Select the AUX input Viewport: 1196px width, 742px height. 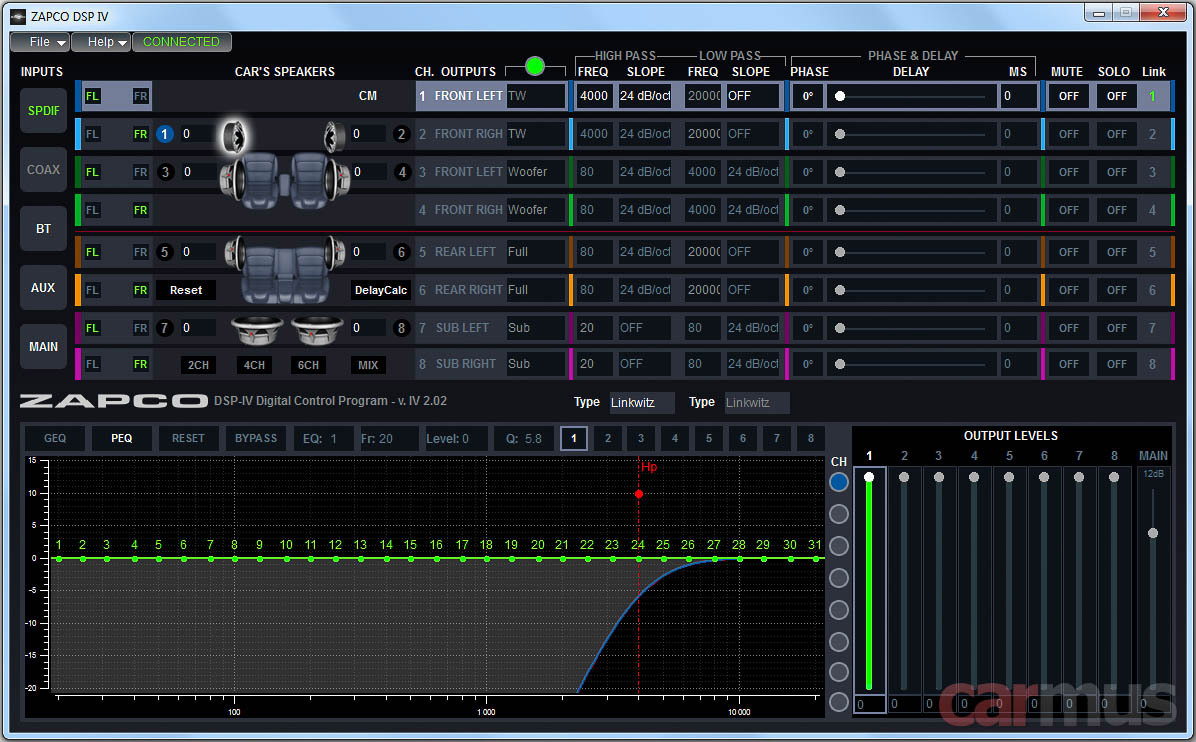point(43,287)
